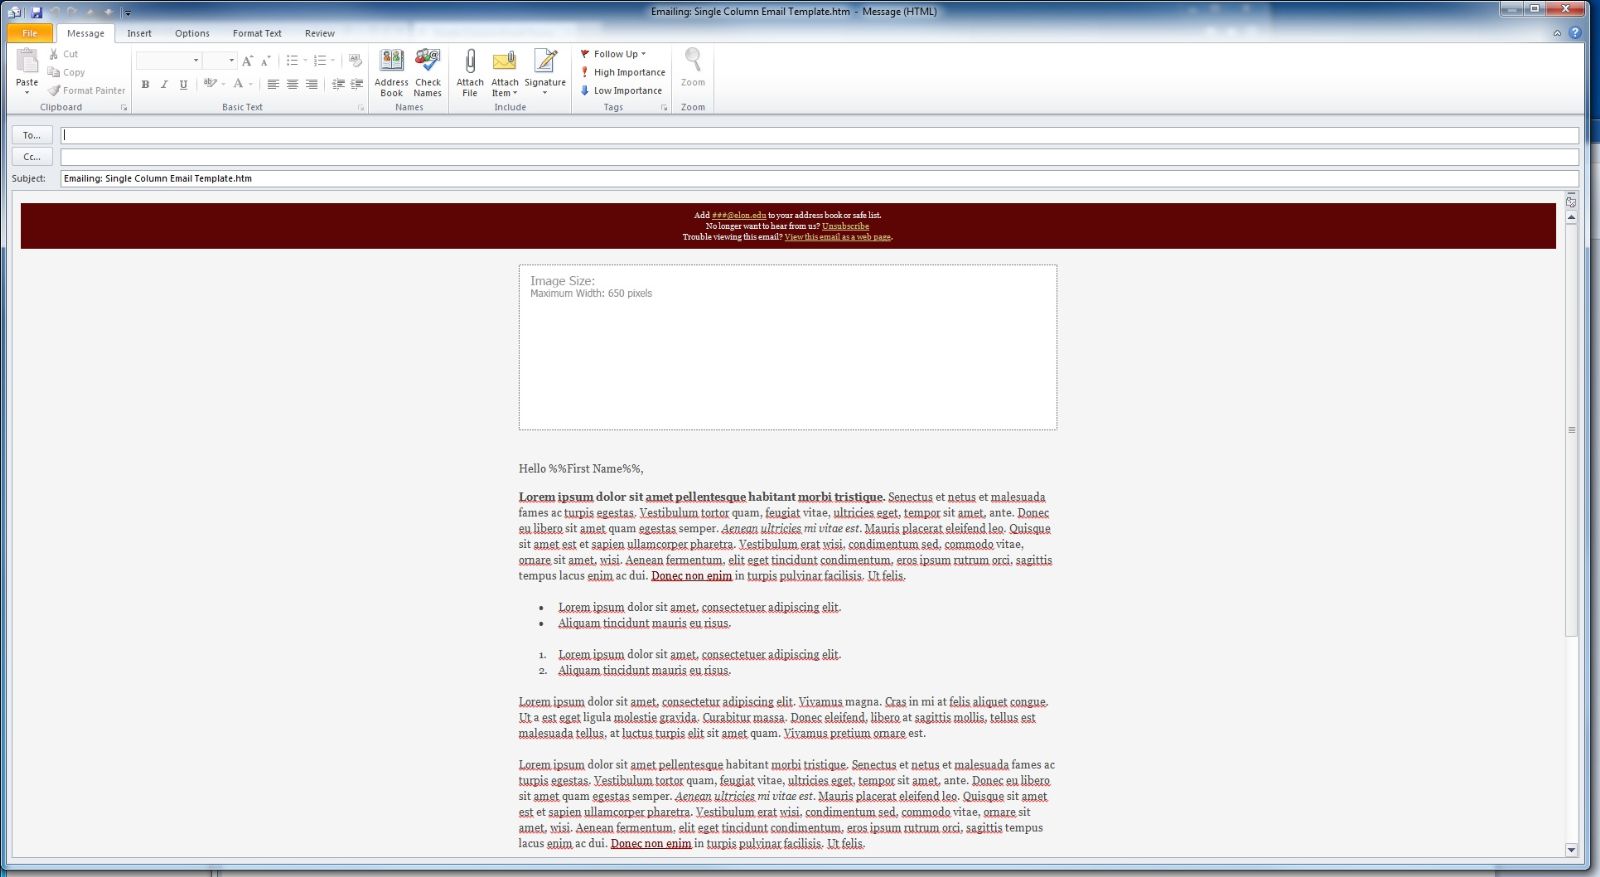1600x877 pixels.
Task: Click the Paste clipboard icon
Action: pyautogui.click(x=27, y=62)
